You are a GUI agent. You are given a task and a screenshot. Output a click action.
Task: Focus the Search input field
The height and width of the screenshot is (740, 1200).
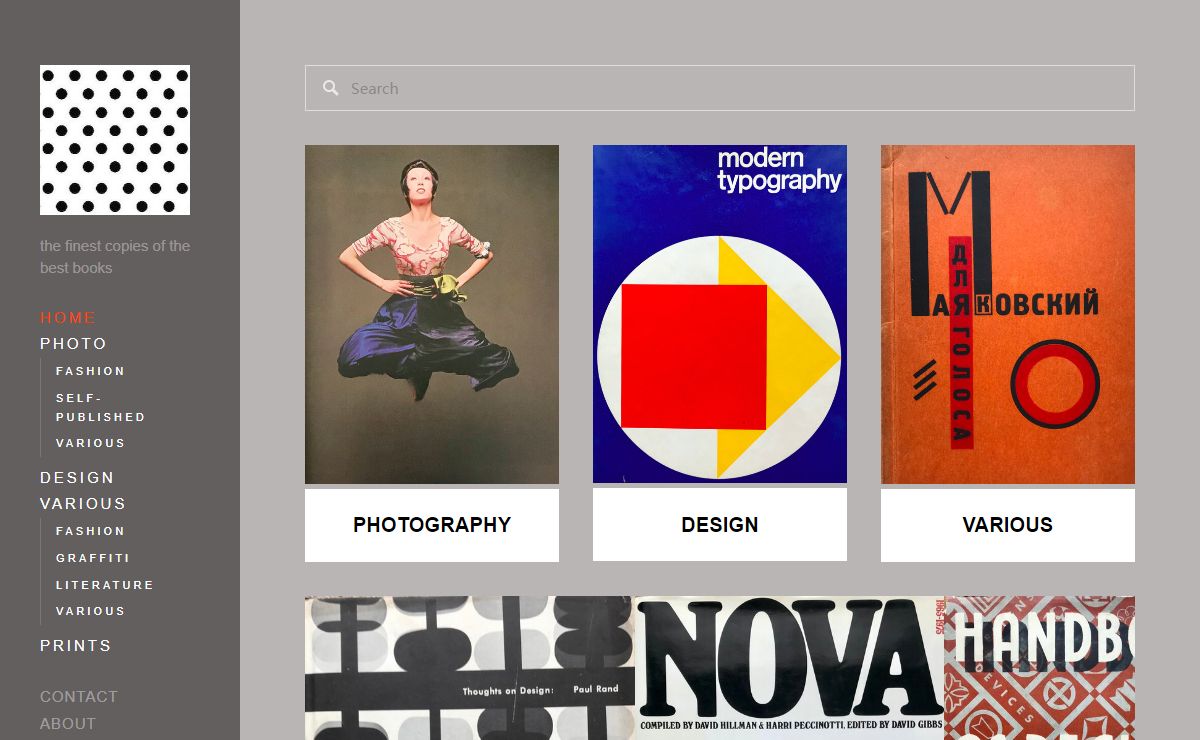[x=720, y=88]
